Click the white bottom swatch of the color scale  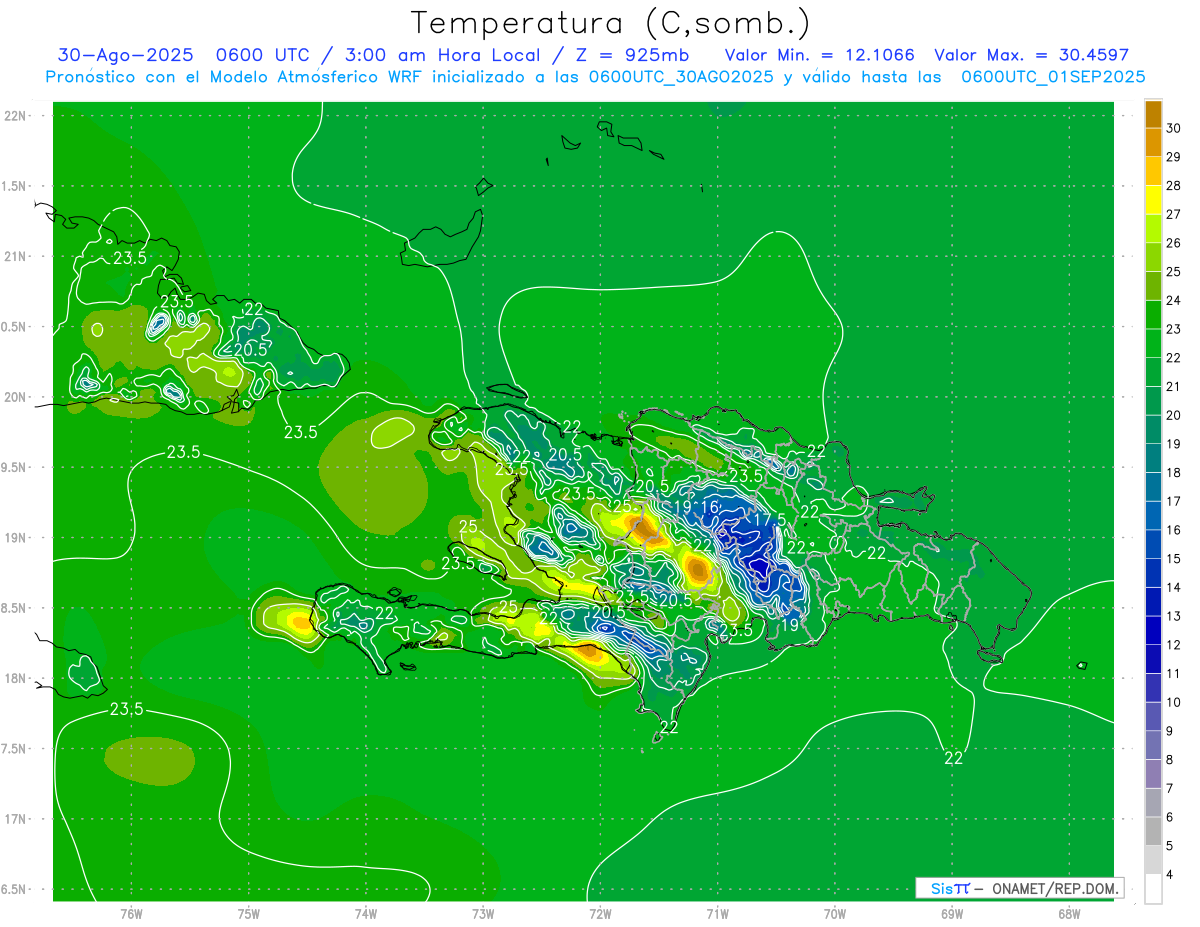[1153, 889]
